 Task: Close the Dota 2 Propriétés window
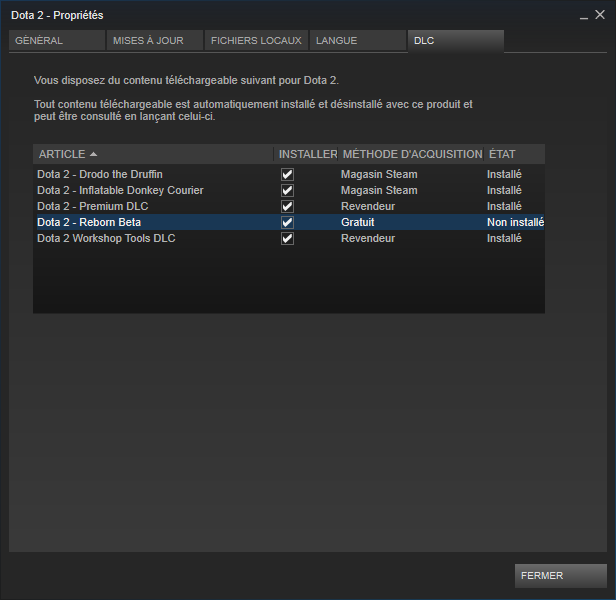coord(600,15)
